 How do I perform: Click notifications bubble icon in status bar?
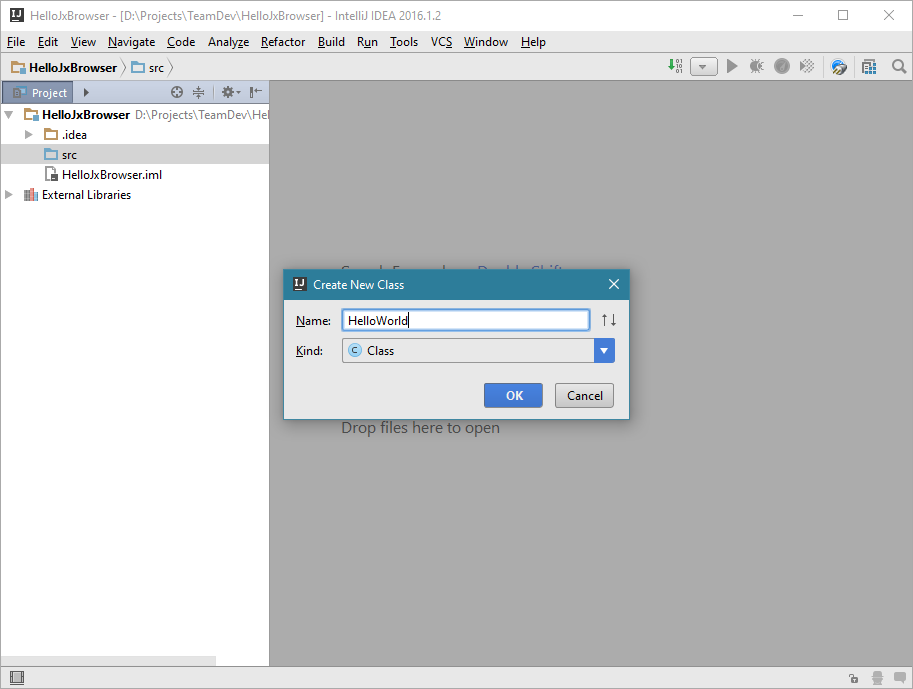(900, 678)
